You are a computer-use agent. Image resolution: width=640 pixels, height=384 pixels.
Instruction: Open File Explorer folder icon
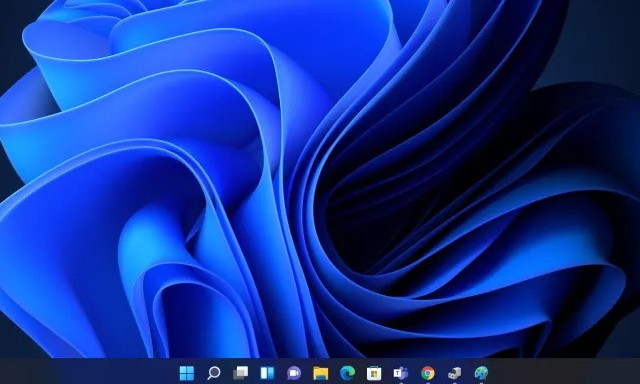pyautogui.click(x=321, y=373)
